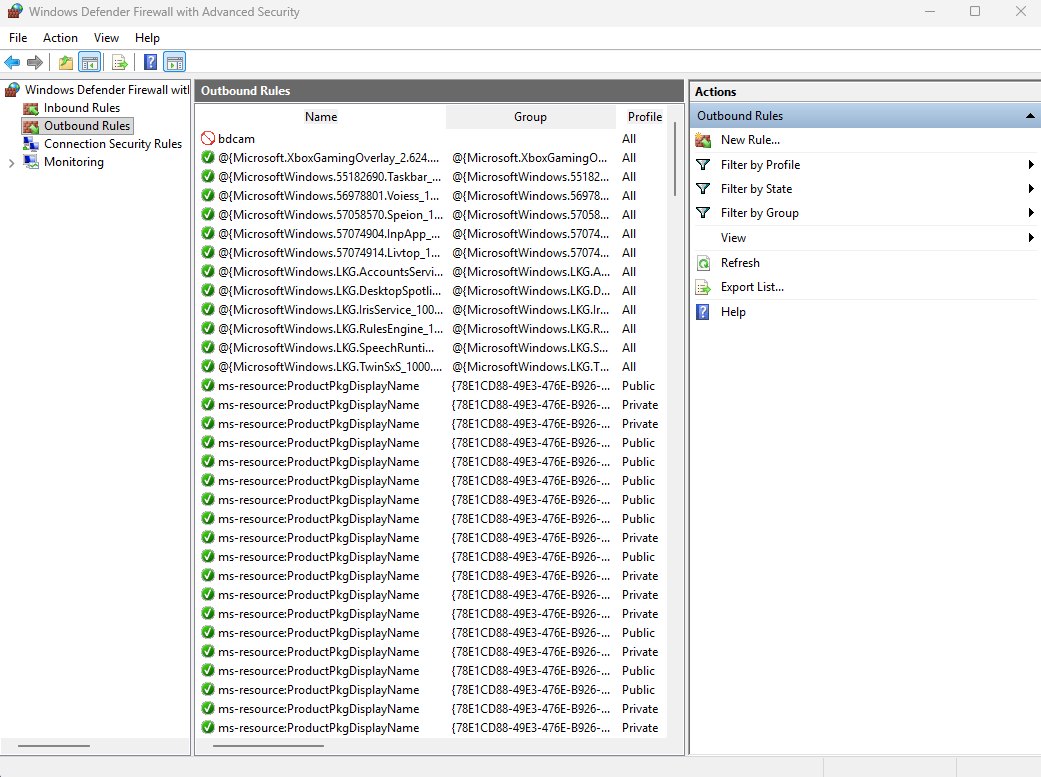Select the bdcam outbound rule
Image resolution: width=1041 pixels, height=777 pixels.
[432, 139]
